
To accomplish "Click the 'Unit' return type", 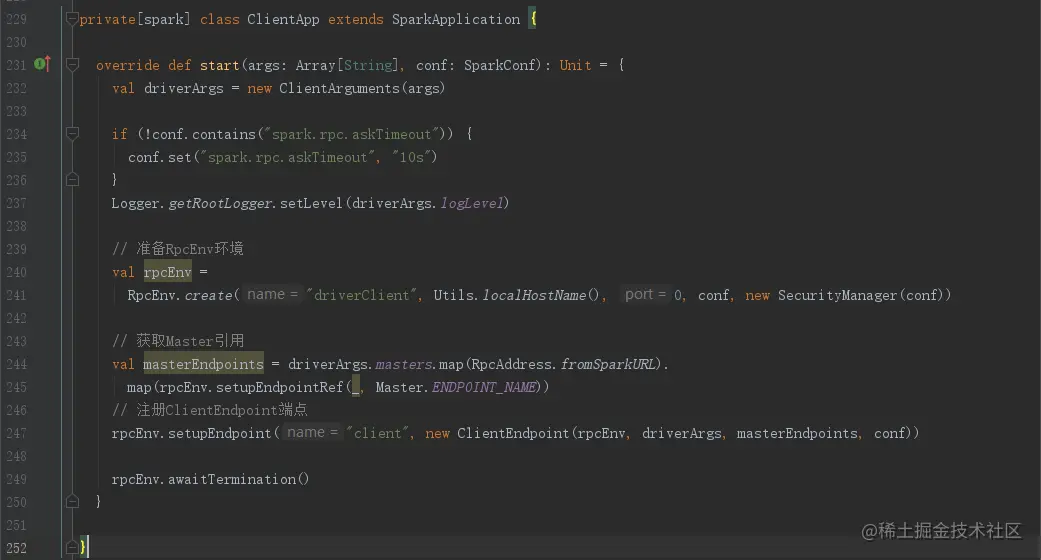I will [575, 65].
